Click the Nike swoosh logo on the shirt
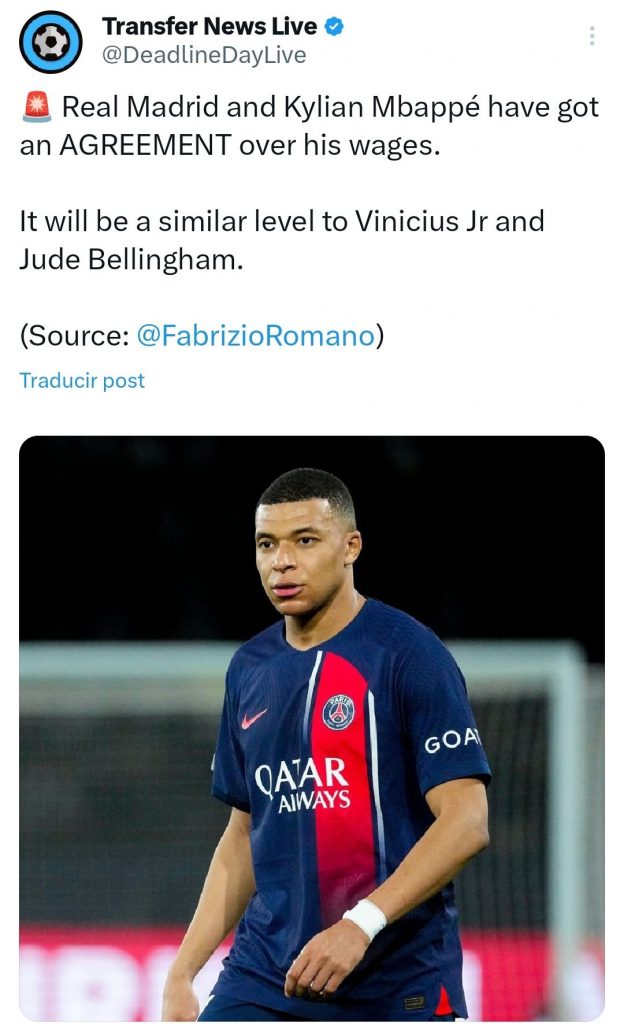The image size is (624, 1024). (x=254, y=718)
